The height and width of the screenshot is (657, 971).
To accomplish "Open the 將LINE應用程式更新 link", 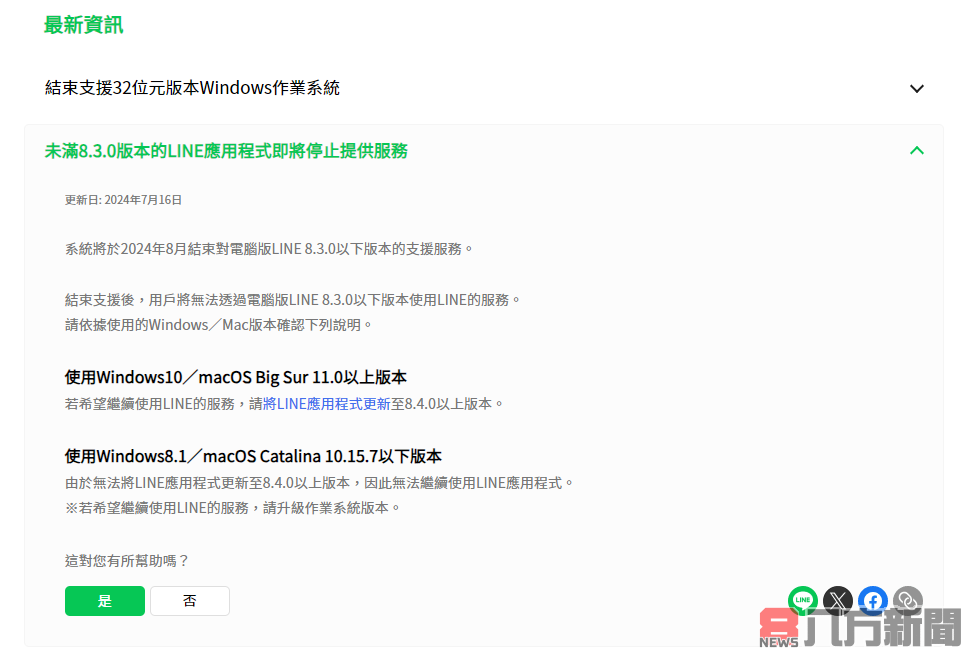I will (x=326, y=404).
